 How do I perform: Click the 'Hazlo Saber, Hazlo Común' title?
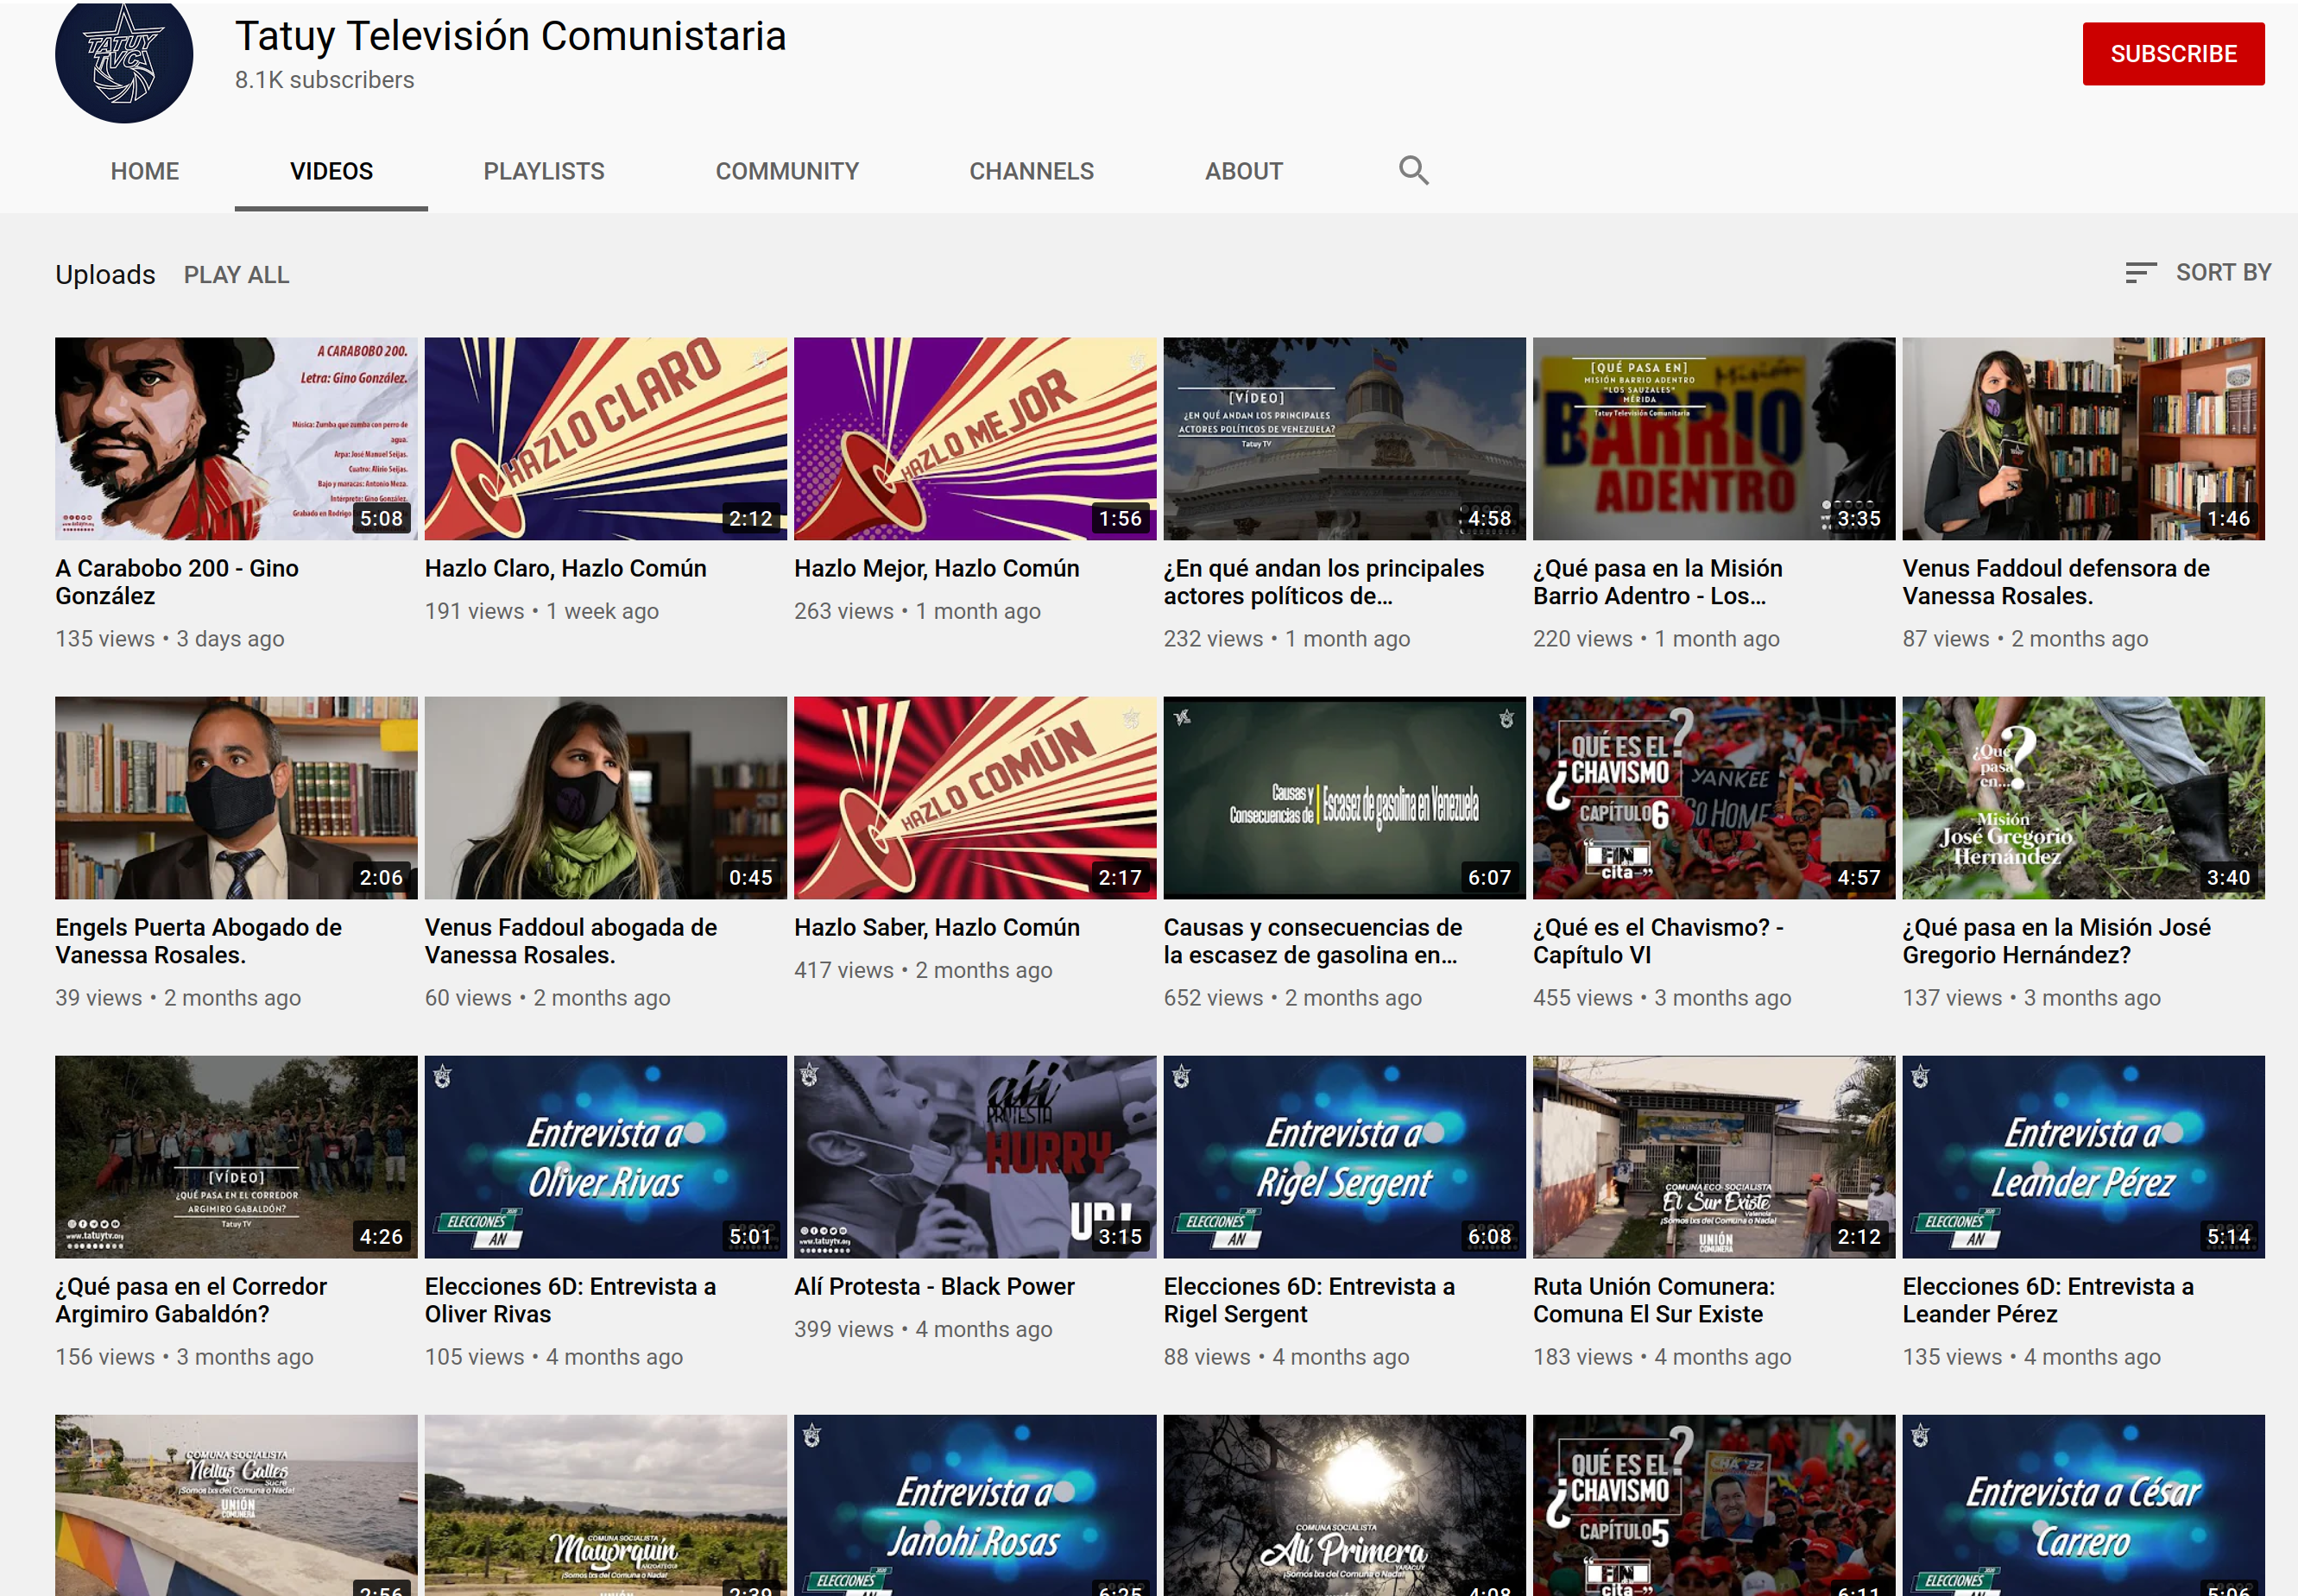(x=937, y=927)
